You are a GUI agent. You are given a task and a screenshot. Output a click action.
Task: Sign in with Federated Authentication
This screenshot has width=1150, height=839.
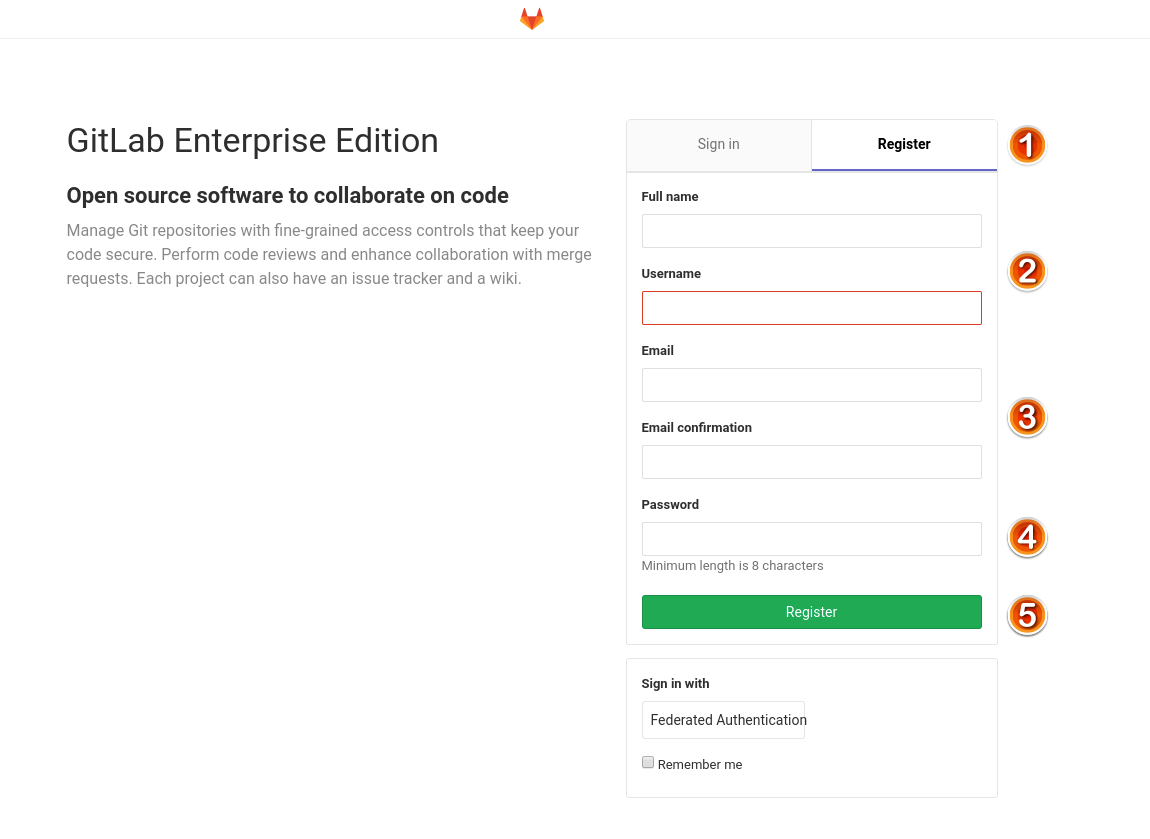[x=723, y=720]
